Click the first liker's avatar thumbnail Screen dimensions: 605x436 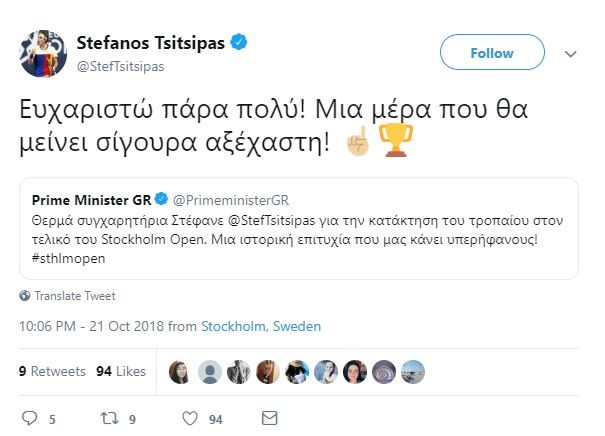(x=180, y=372)
